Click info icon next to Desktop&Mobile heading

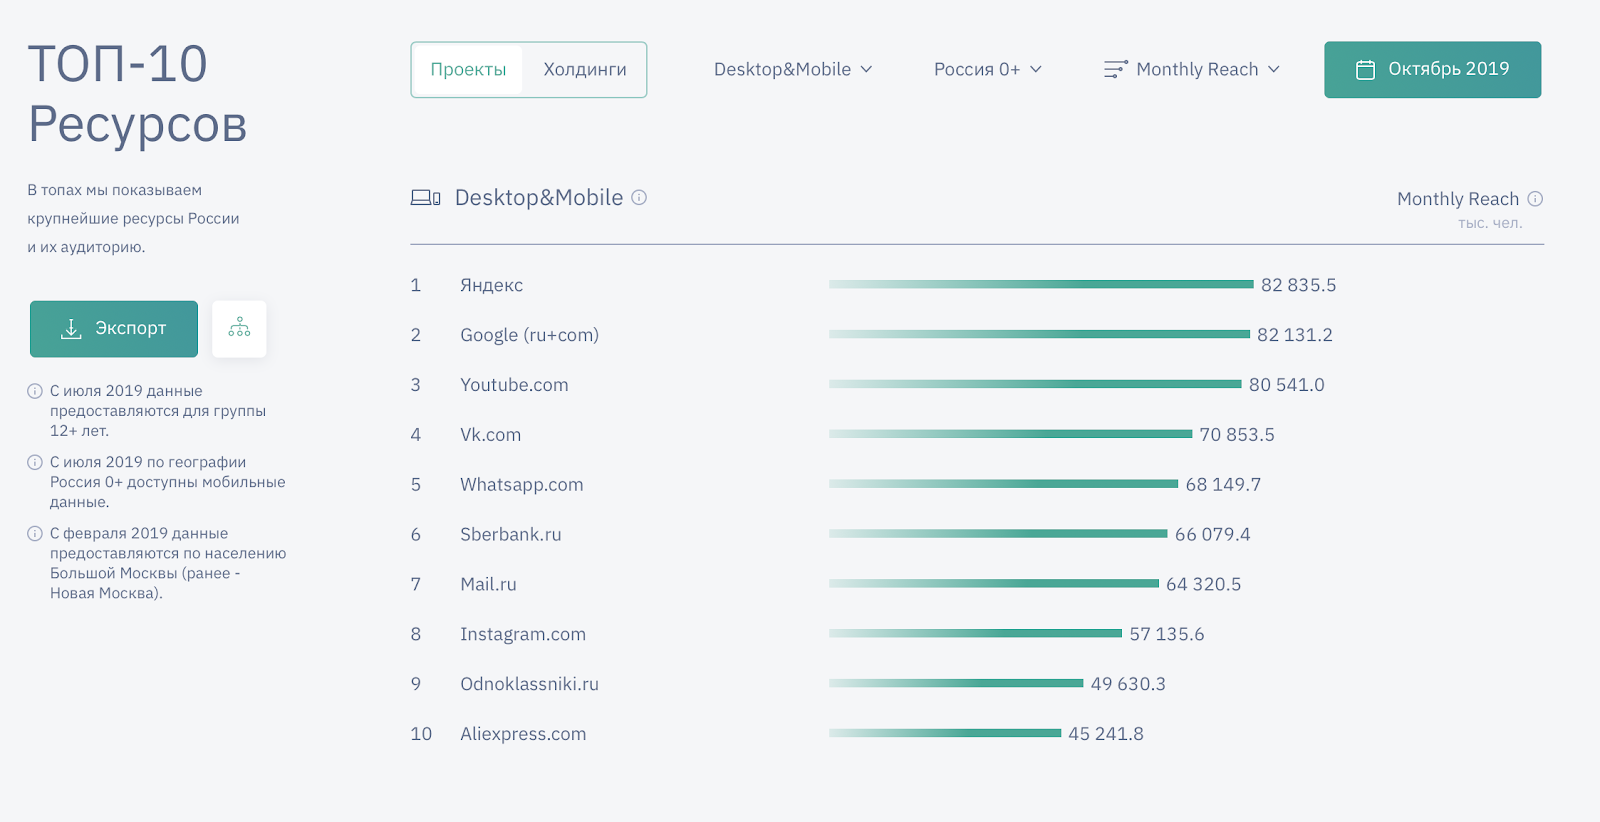pyautogui.click(x=639, y=197)
